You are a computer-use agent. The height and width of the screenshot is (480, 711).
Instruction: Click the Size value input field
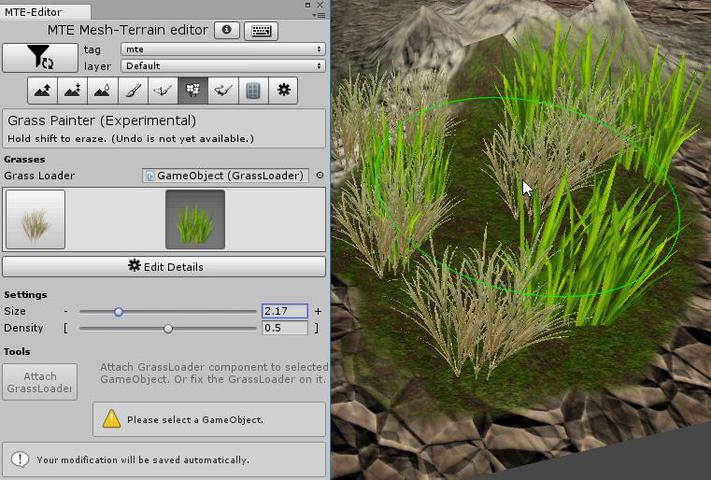(284, 312)
